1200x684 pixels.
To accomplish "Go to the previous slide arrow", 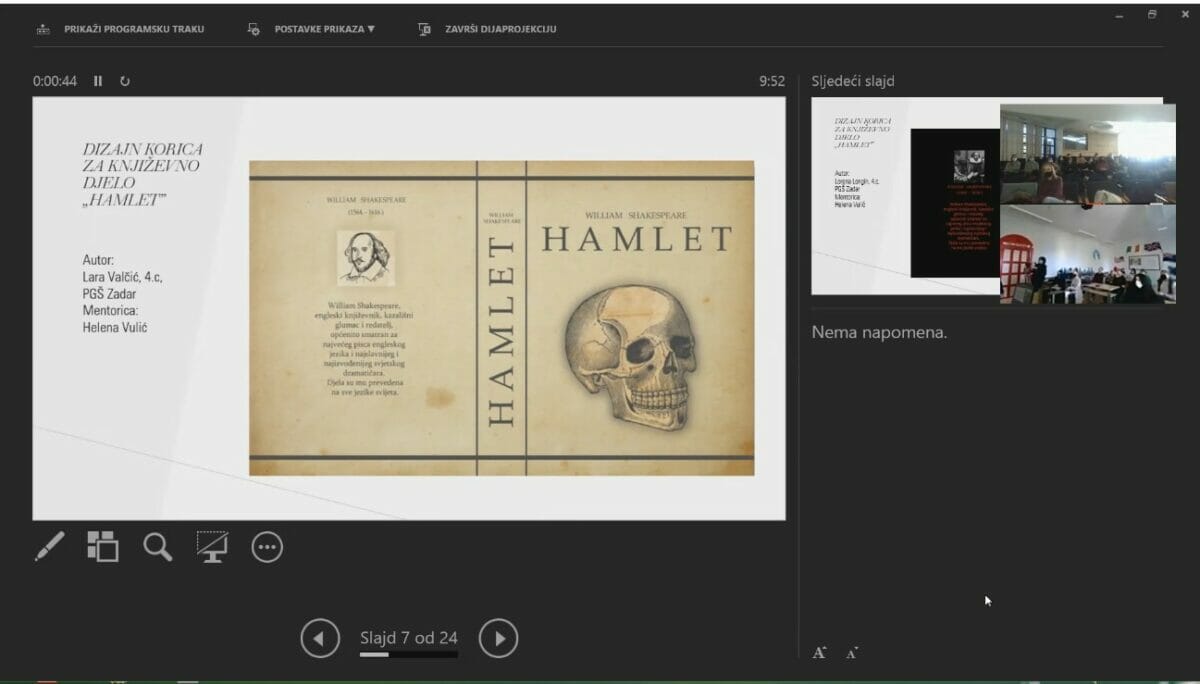I will coord(320,638).
